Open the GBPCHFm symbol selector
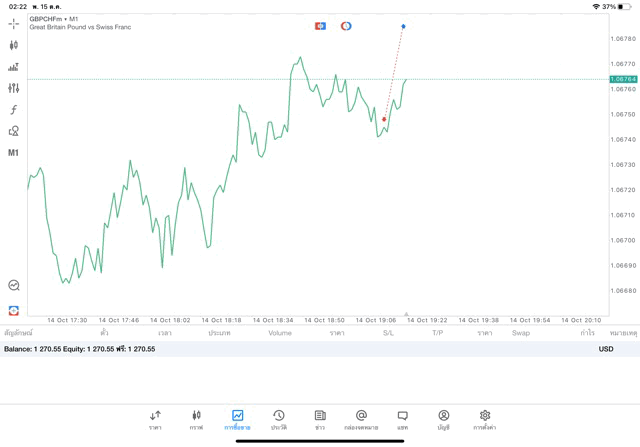Screen dimensions: 640x447 point(46,19)
